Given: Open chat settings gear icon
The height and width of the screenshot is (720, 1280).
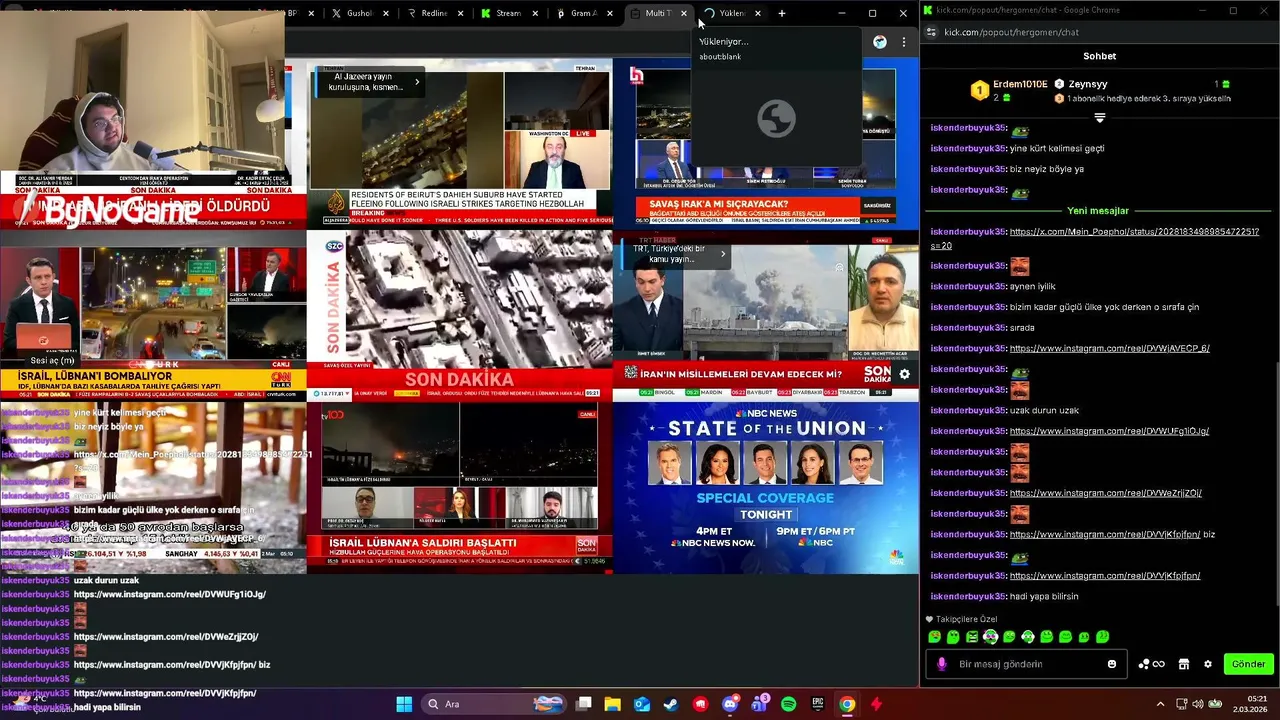Looking at the screenshot, I should (1207, 664).
